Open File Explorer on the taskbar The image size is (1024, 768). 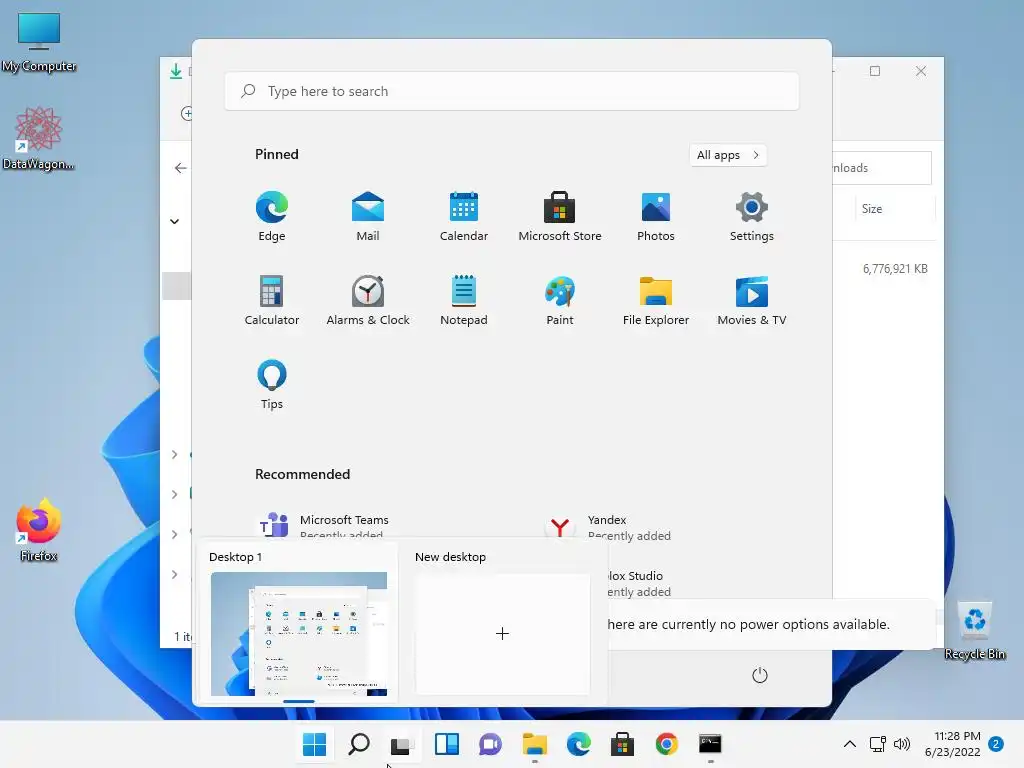(x=535, y=744)
